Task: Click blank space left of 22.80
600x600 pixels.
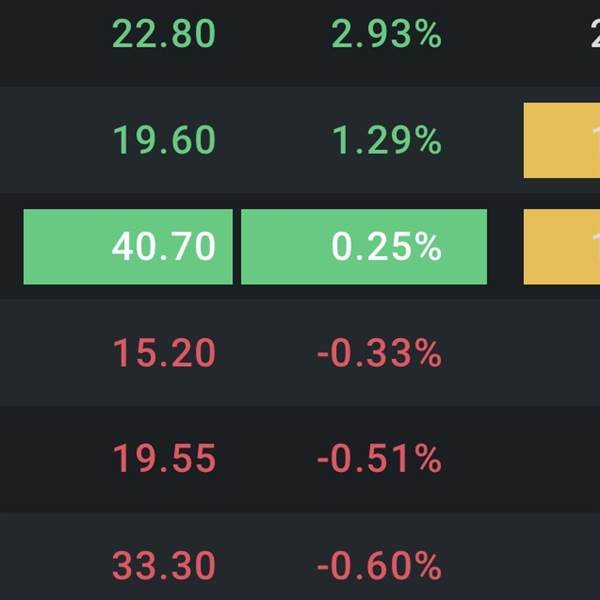Action: [50, 35]
